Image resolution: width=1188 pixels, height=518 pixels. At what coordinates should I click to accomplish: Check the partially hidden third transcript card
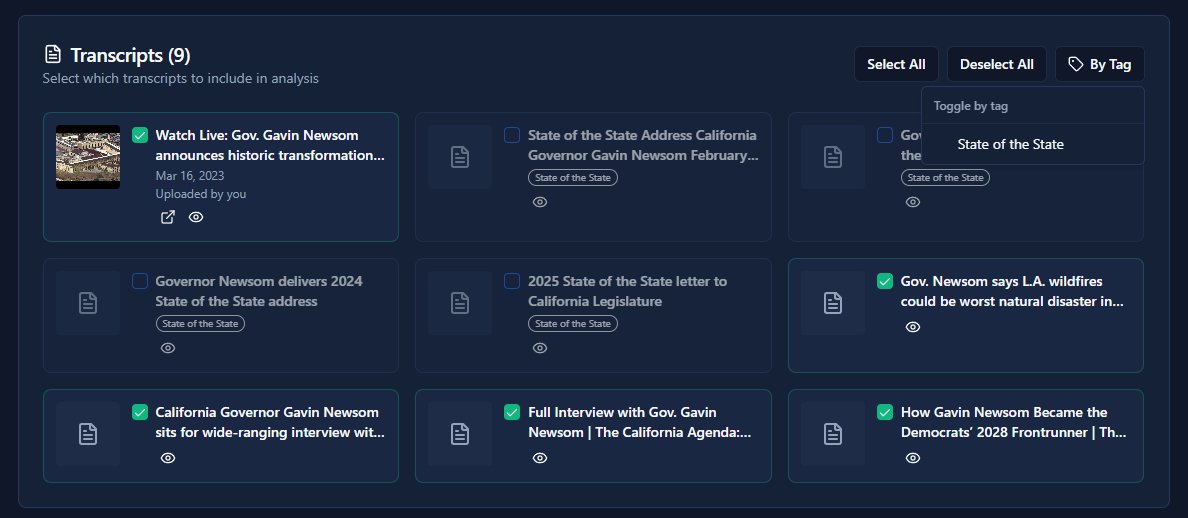point(885,135)
